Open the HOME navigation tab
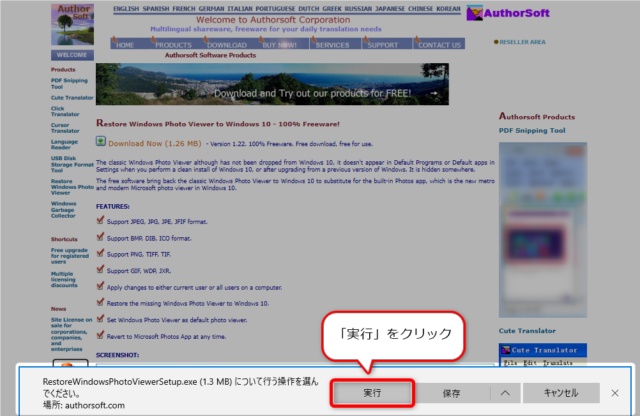Viewport: 640px width, 416px height. [124, 44]
